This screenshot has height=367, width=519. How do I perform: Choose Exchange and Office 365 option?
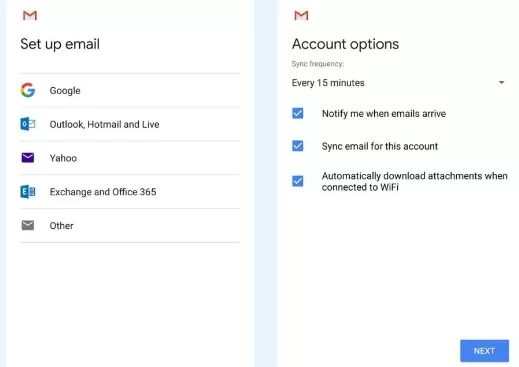pyautogui.click(x=130, y=192)
